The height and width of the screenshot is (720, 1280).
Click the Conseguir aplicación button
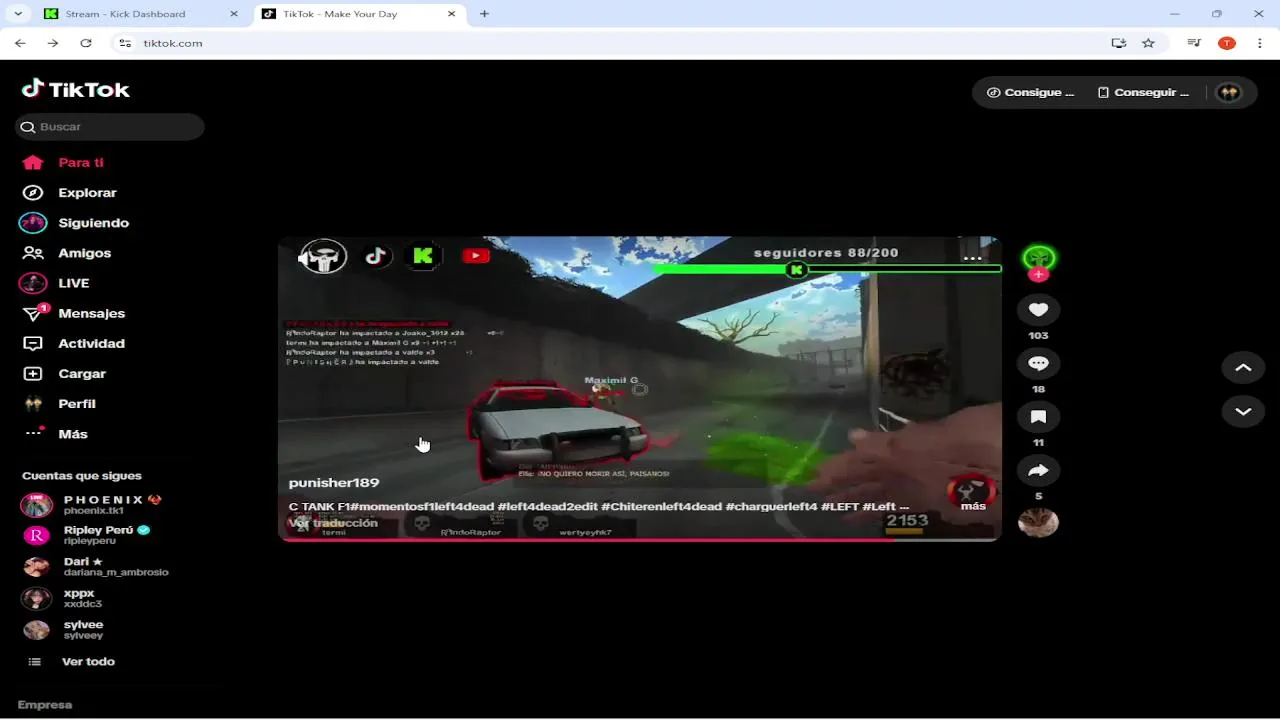pos(1143,92)
